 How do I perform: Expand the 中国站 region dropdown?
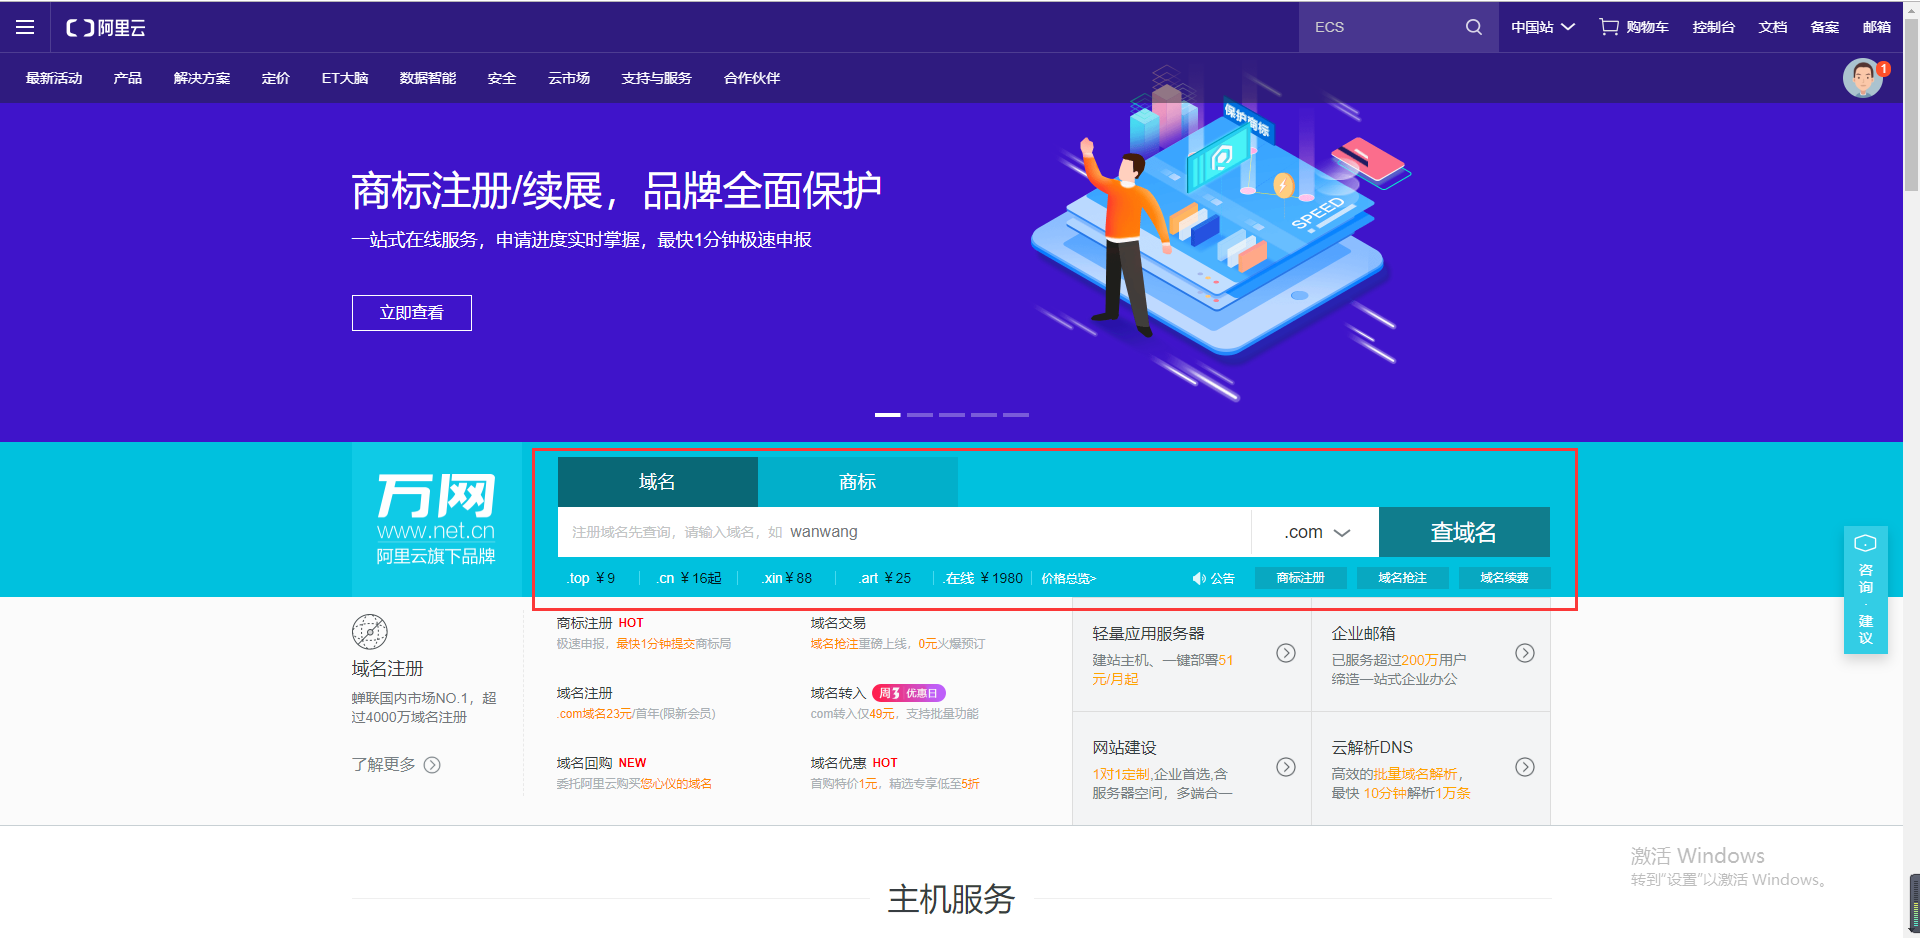pos(1542,27)
